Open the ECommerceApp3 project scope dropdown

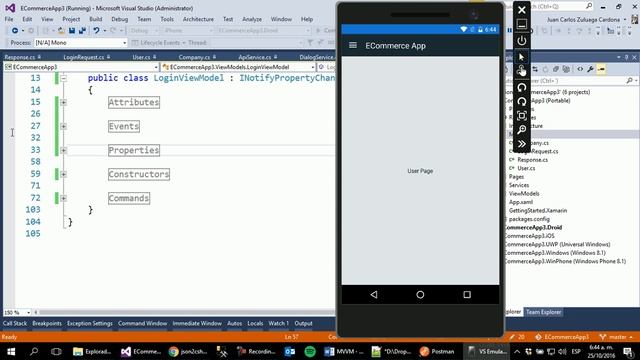click(156, 67)
